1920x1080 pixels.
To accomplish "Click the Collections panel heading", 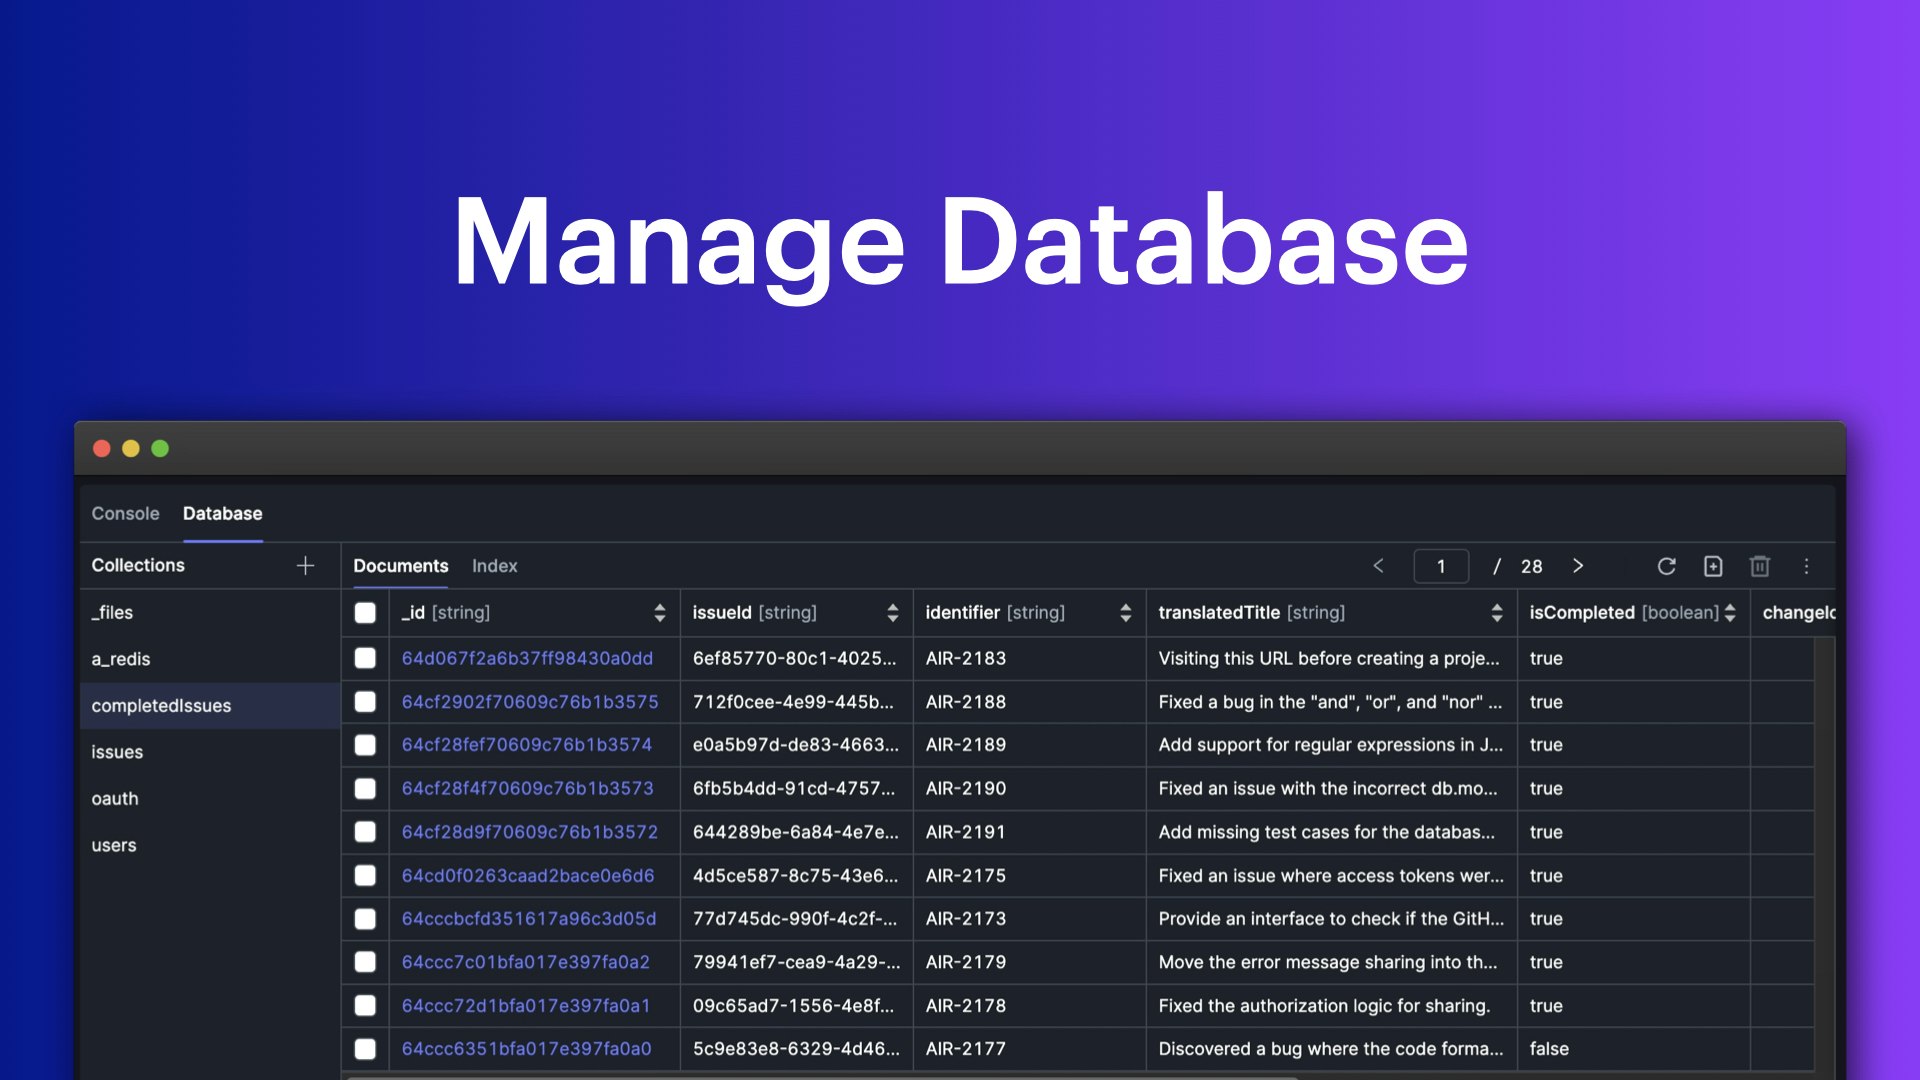I will tap(138, 565).
